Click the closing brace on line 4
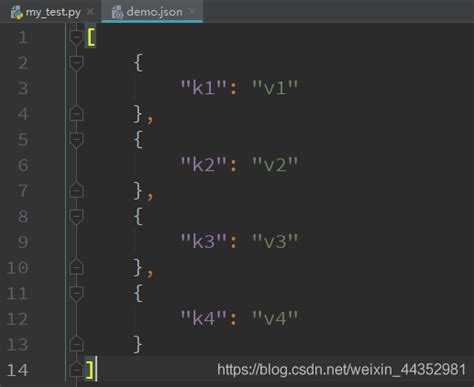Viewport: 474px width, 387px height. 138,114
